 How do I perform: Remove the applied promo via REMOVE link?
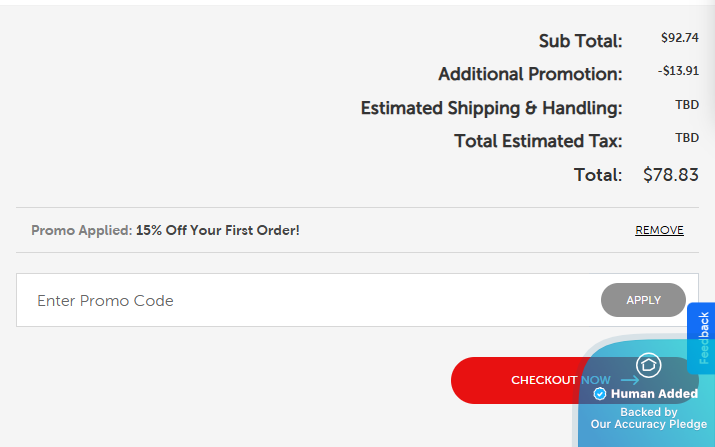coord(659,230)
